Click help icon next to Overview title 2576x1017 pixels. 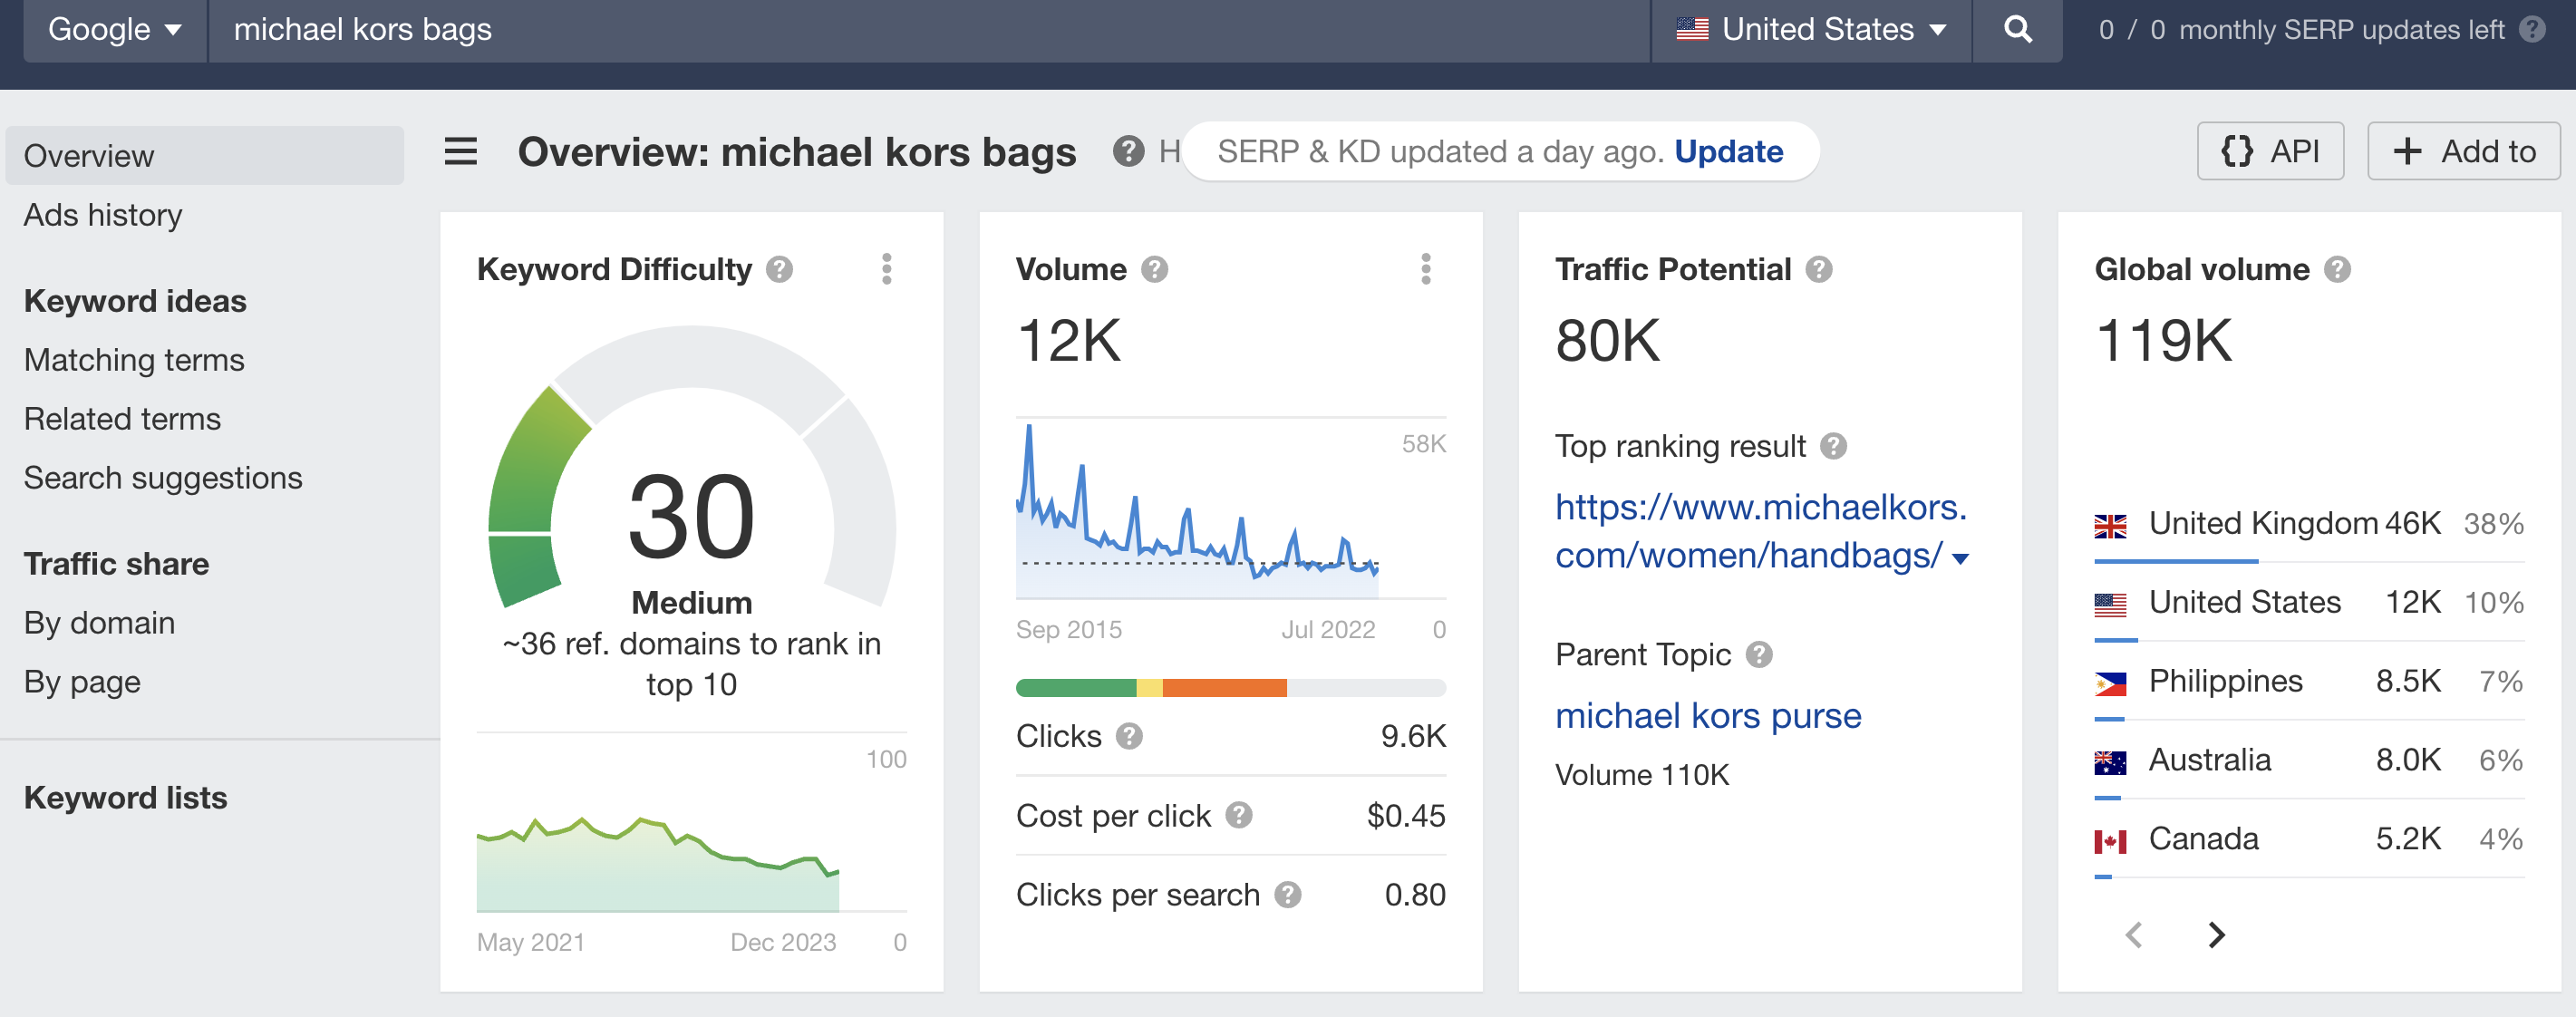[x=1128, y=152]
